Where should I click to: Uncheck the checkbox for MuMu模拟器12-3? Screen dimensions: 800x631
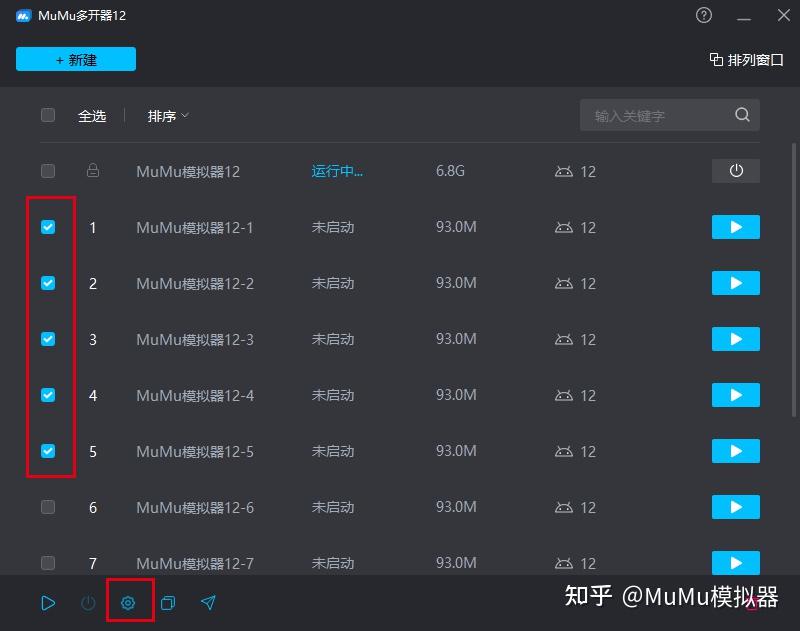pyautogui.click(x=47, y=339)
